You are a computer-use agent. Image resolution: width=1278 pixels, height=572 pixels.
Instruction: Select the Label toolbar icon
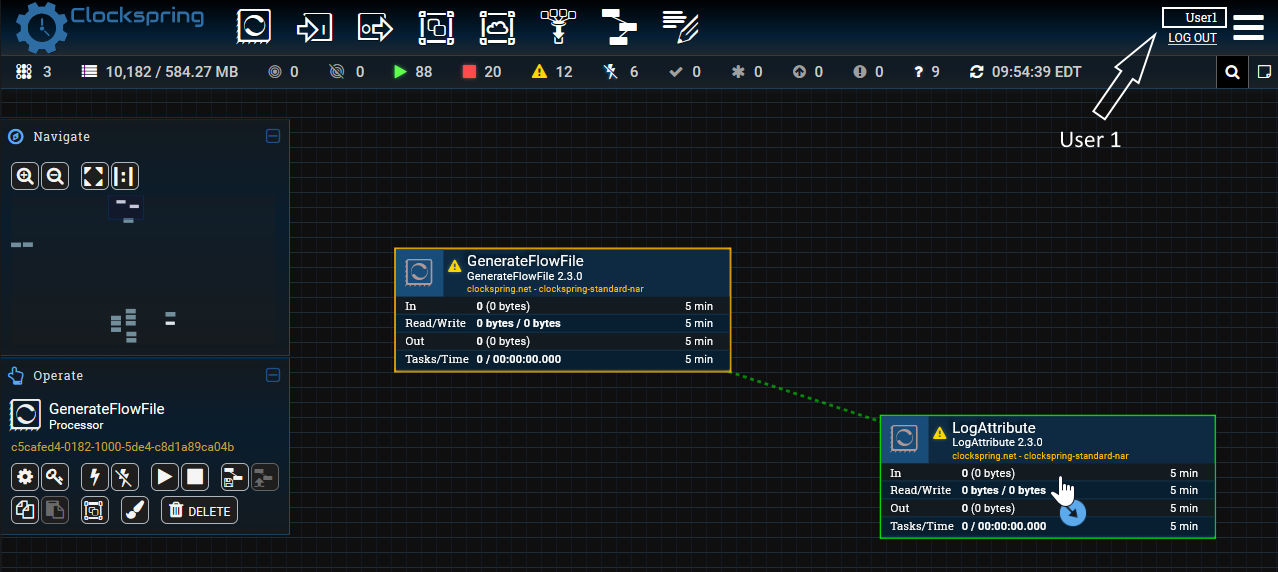(680, 28)
